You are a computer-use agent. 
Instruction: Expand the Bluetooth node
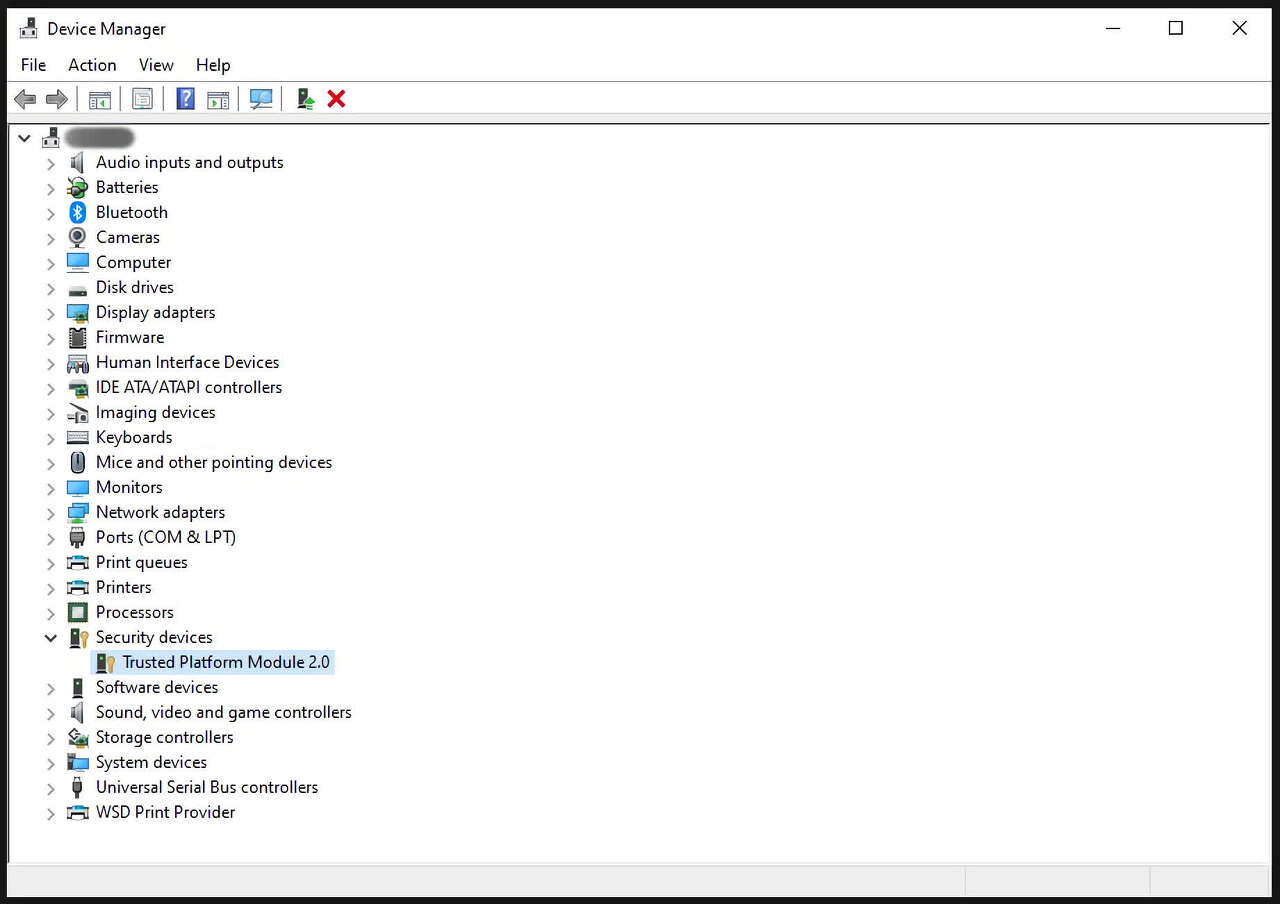pos(50,213)
